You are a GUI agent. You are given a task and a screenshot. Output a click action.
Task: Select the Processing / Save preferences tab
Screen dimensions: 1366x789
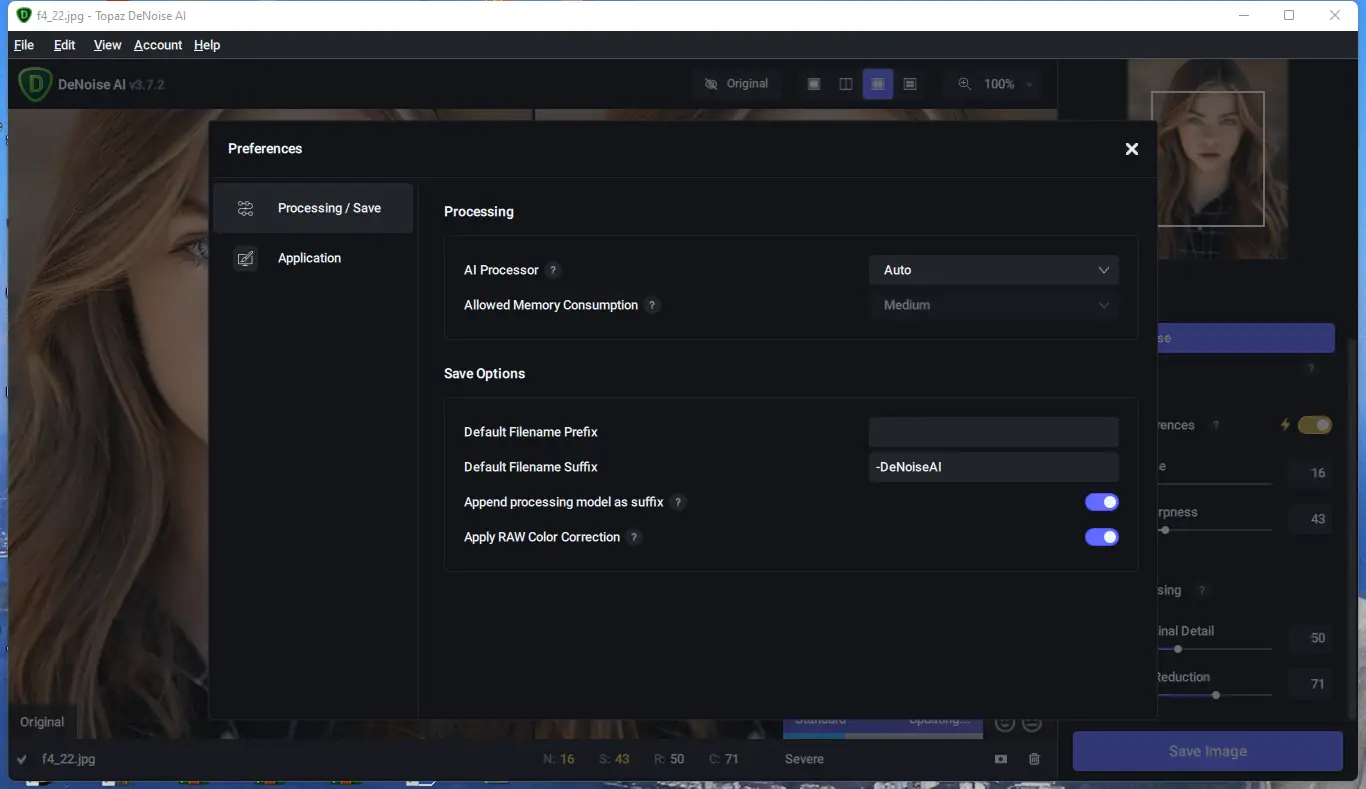pyautogui.click(x=313, y=208)
